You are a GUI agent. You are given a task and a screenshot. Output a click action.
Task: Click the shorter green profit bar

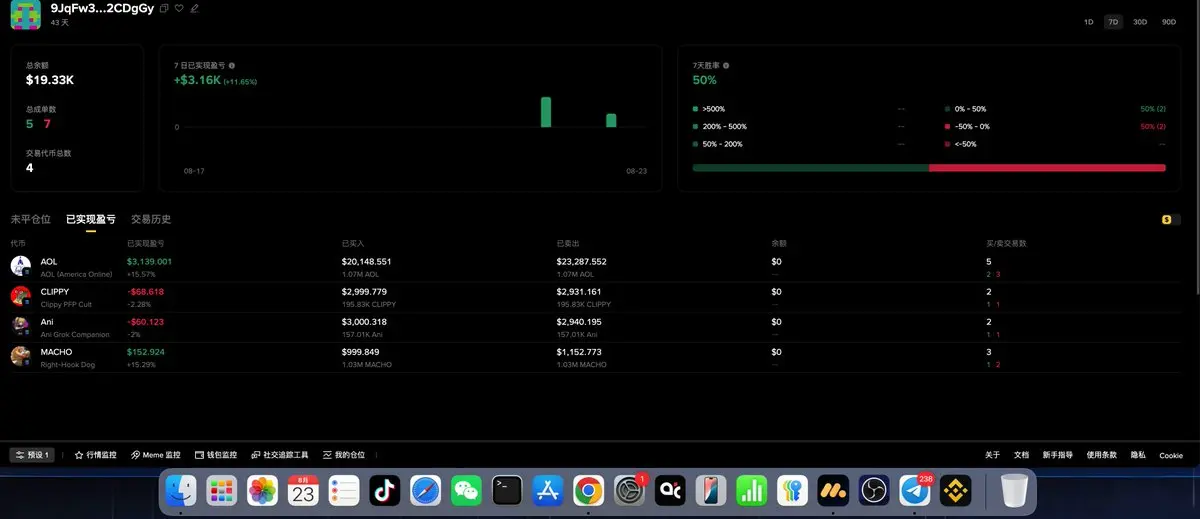click(611, 120)
